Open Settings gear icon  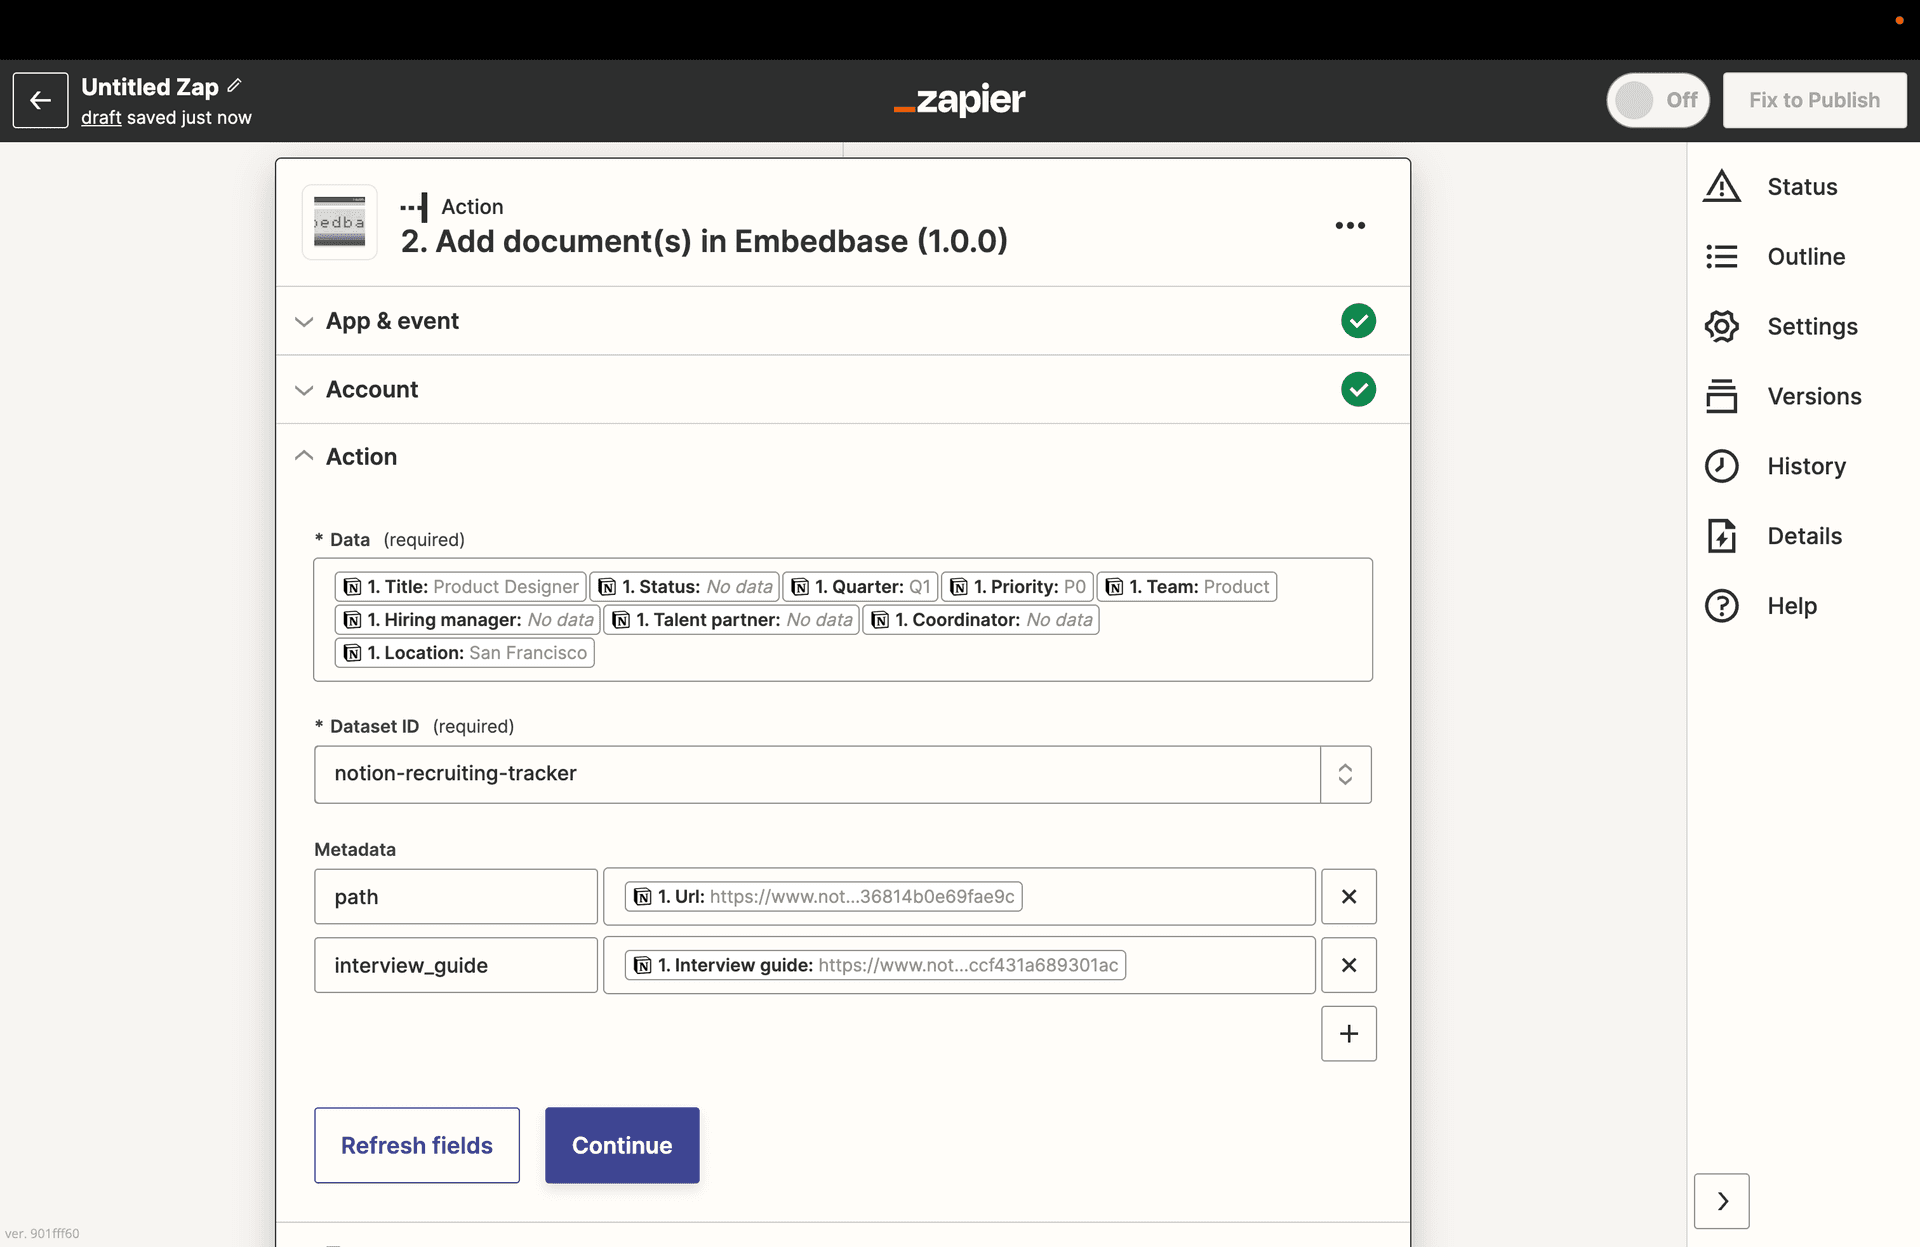[x=1722, y=327]
